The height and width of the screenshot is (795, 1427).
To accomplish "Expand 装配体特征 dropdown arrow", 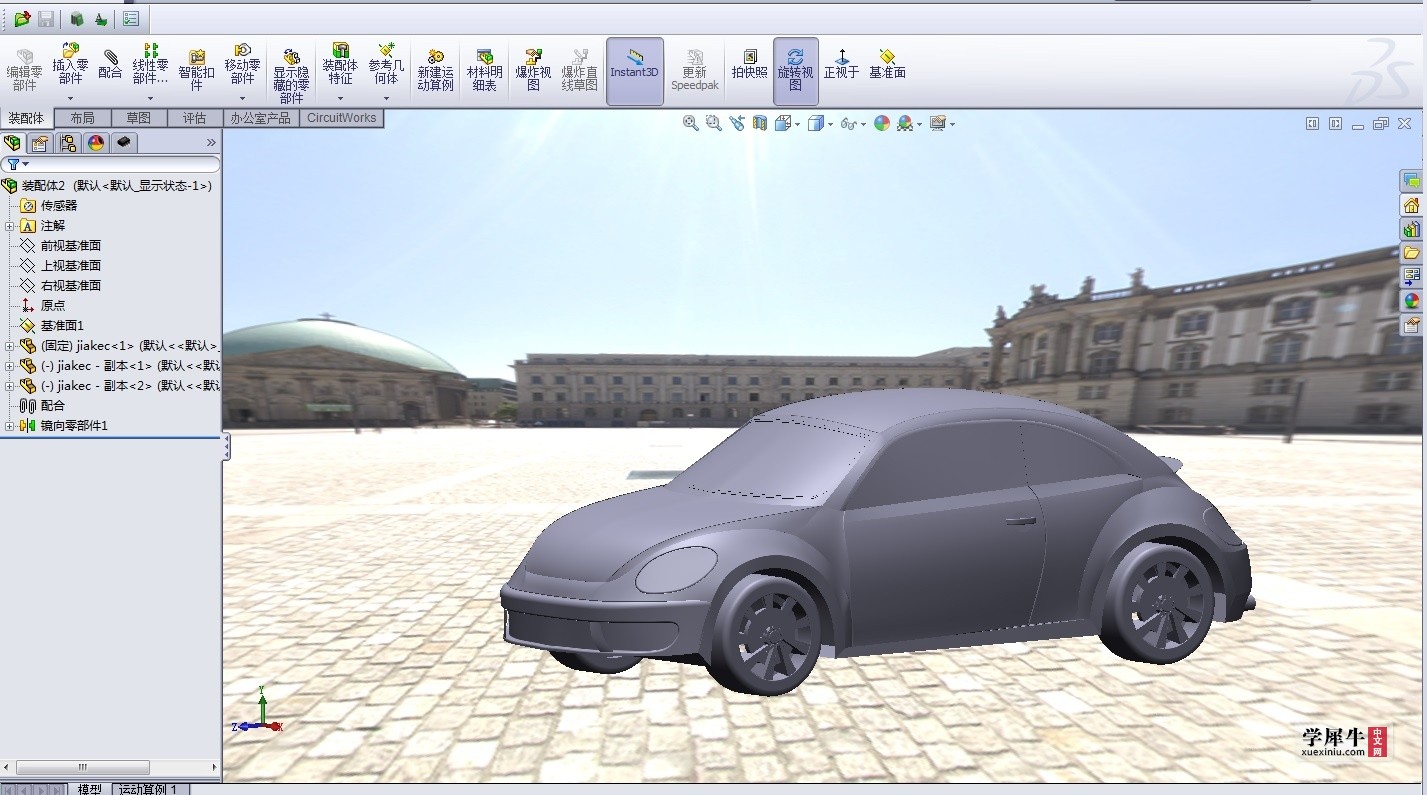I will tap(340, 98).
